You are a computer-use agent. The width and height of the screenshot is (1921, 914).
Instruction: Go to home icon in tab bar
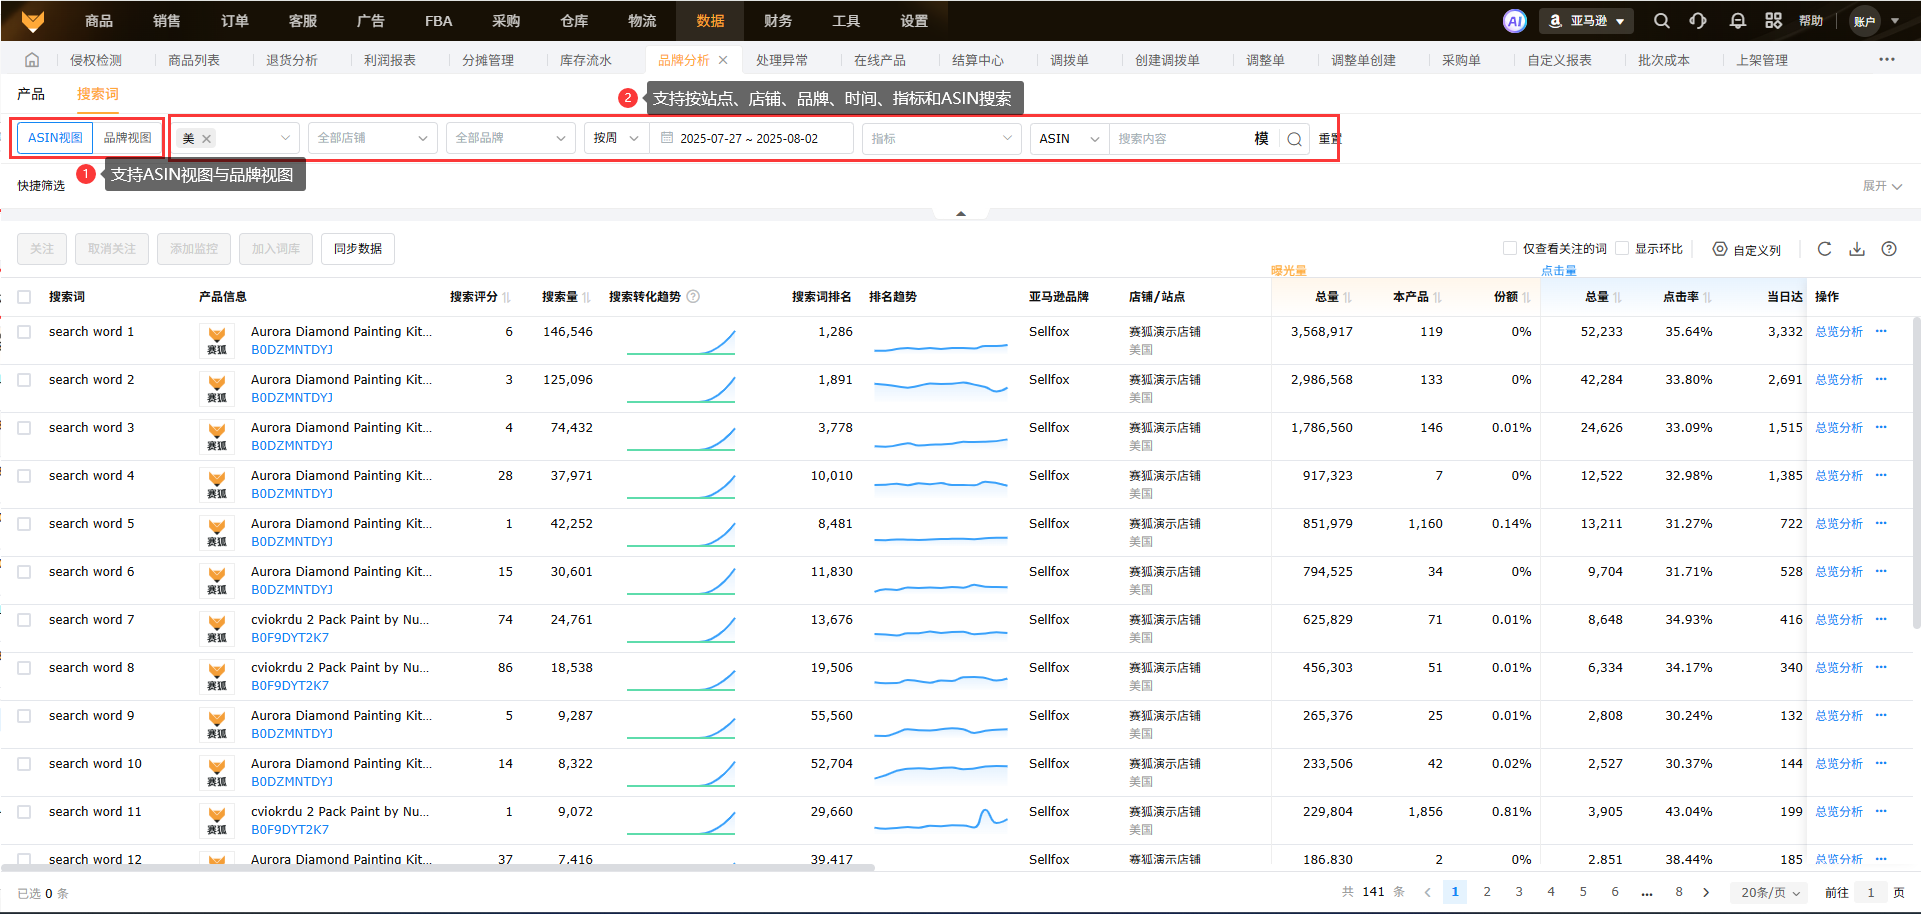click(32, 60)
